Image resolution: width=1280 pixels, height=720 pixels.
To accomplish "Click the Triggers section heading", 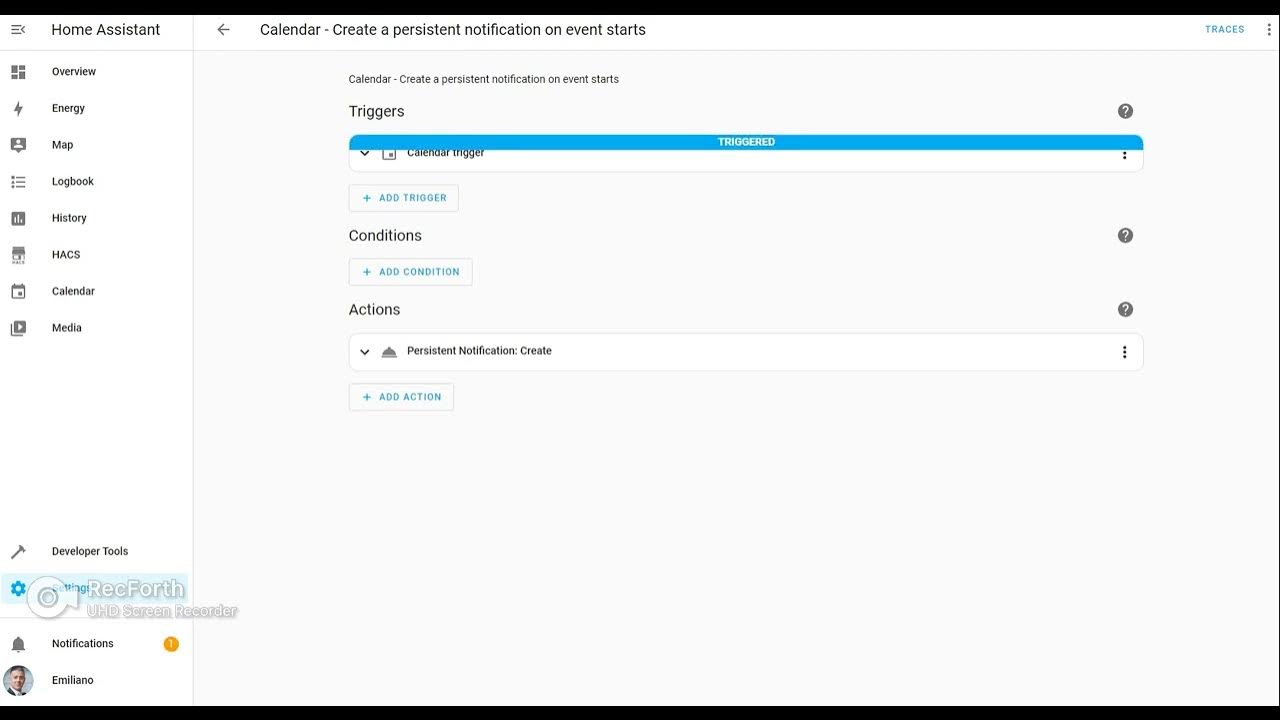I will [x=377, y=111].
